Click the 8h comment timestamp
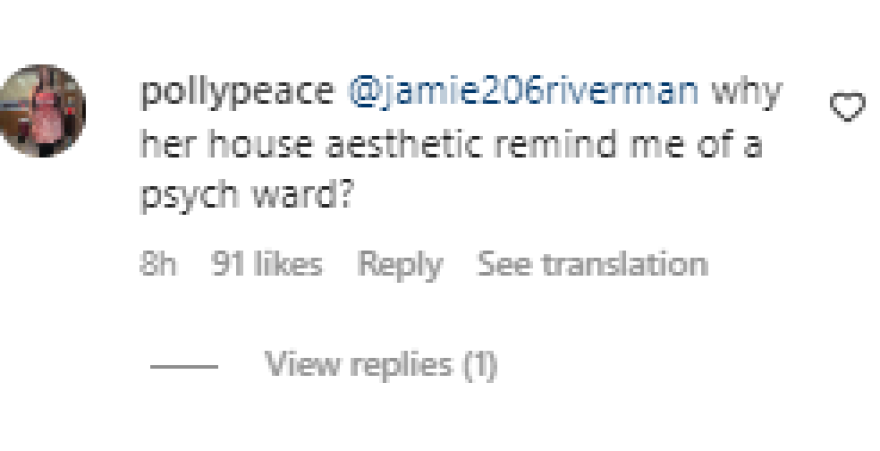 (x=158, y=264)
